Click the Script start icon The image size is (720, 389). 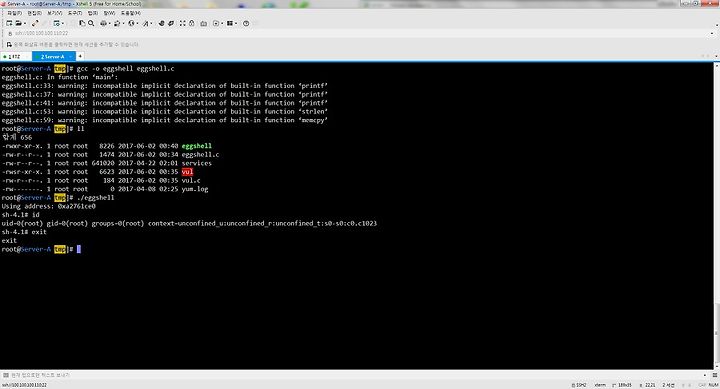(216, 23)
